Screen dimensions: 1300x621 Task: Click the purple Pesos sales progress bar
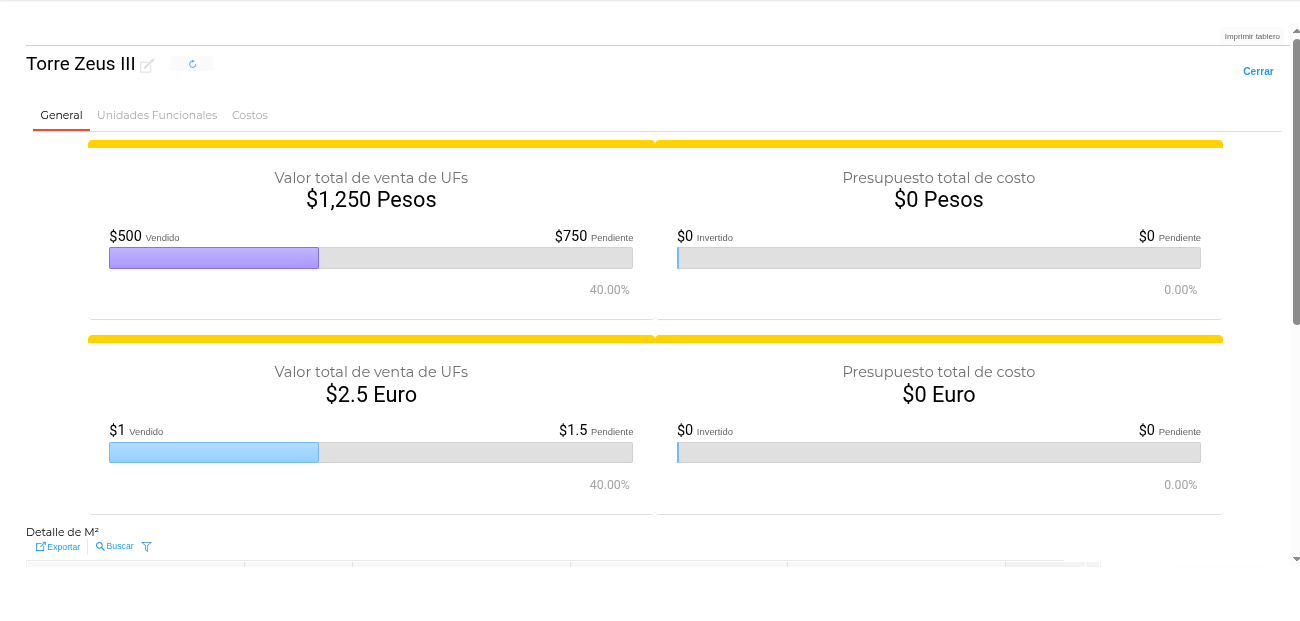[214, 258]
